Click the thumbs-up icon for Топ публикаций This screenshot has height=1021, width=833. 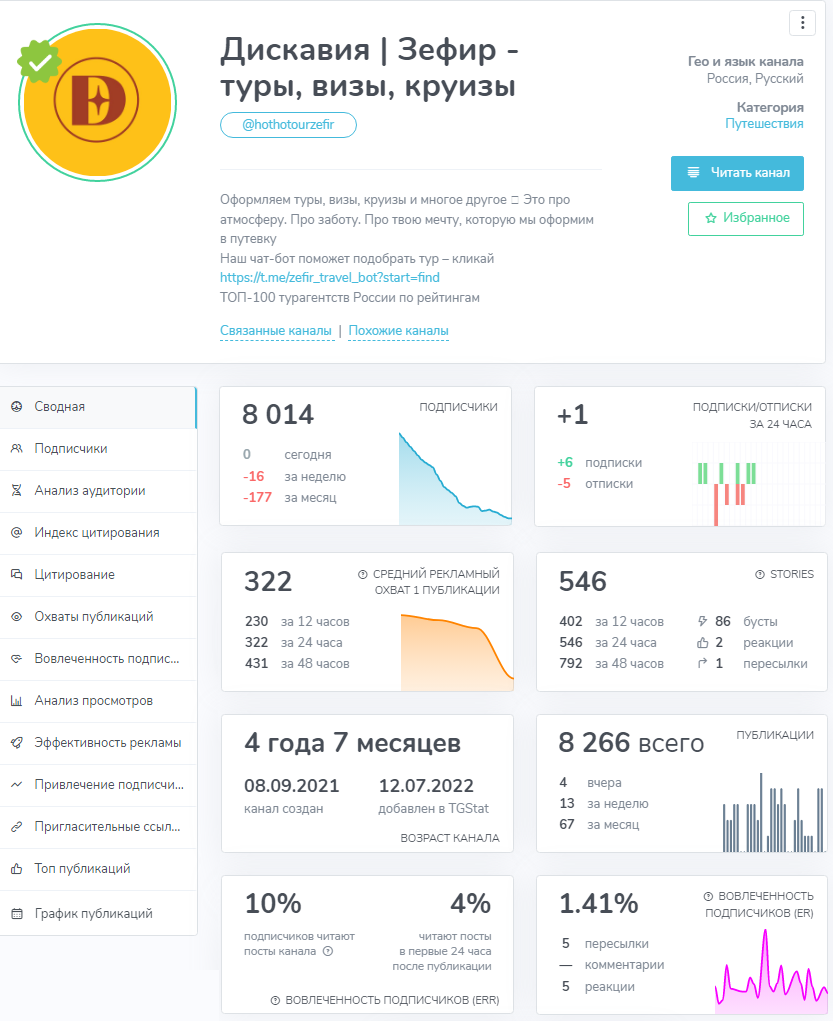pos(16,869)
